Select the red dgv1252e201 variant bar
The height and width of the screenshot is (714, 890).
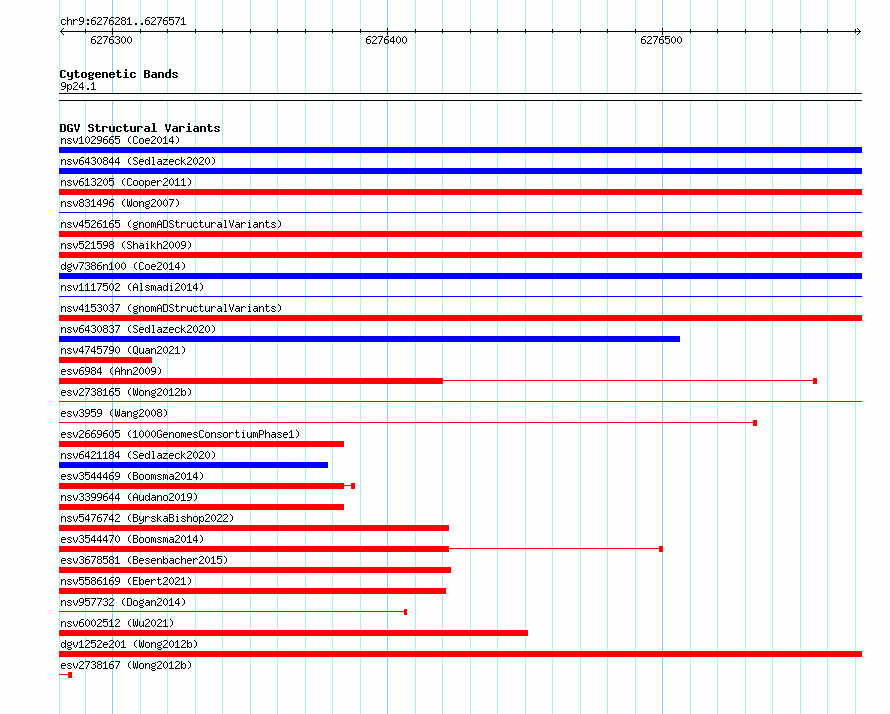[x=460, y=654]
